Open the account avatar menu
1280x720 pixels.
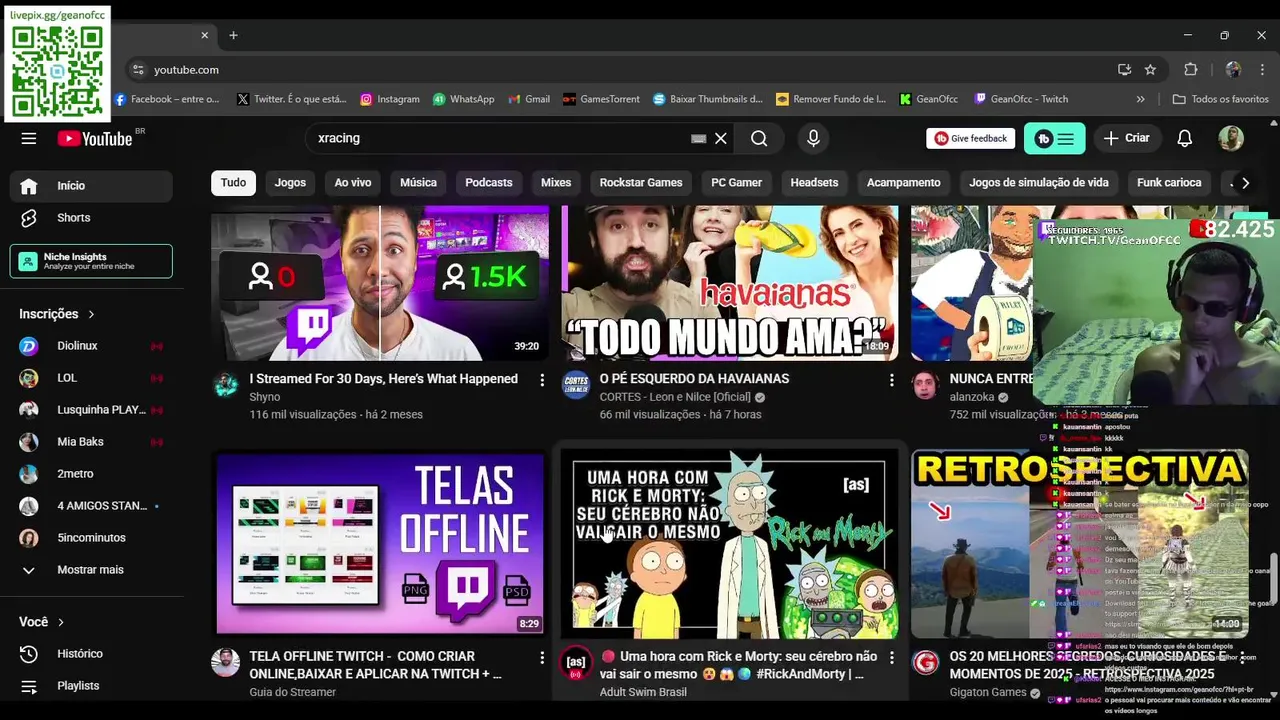point(1231,138)
